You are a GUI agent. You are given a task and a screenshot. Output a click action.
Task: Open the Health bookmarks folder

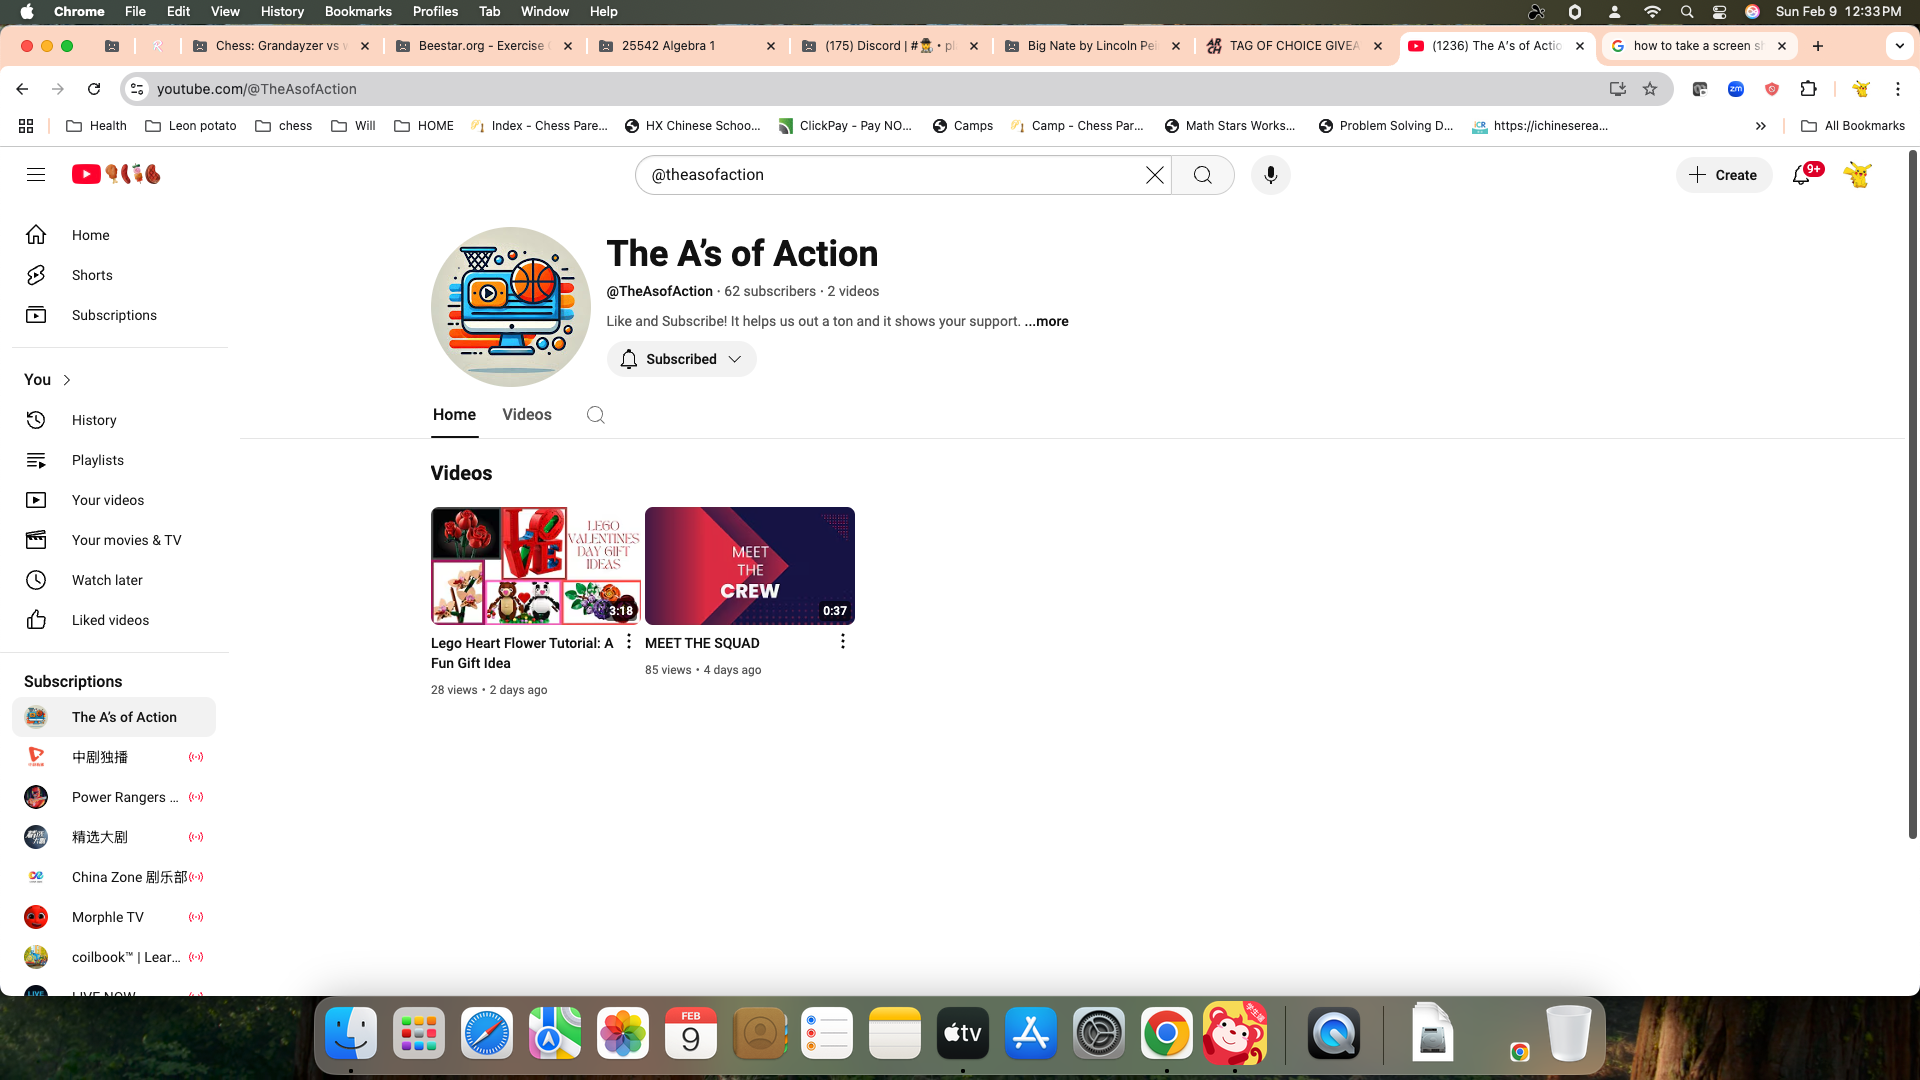(x=96, y=126)
